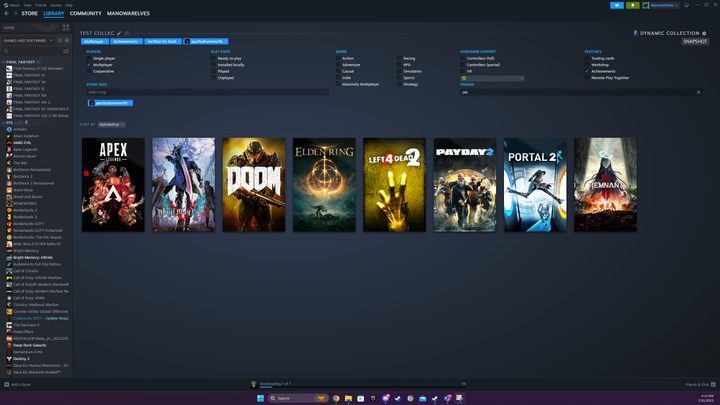Click the back navigation arrow
Image resolution: width=720 pixels, height=405 pixels.
tap(6, 13)
